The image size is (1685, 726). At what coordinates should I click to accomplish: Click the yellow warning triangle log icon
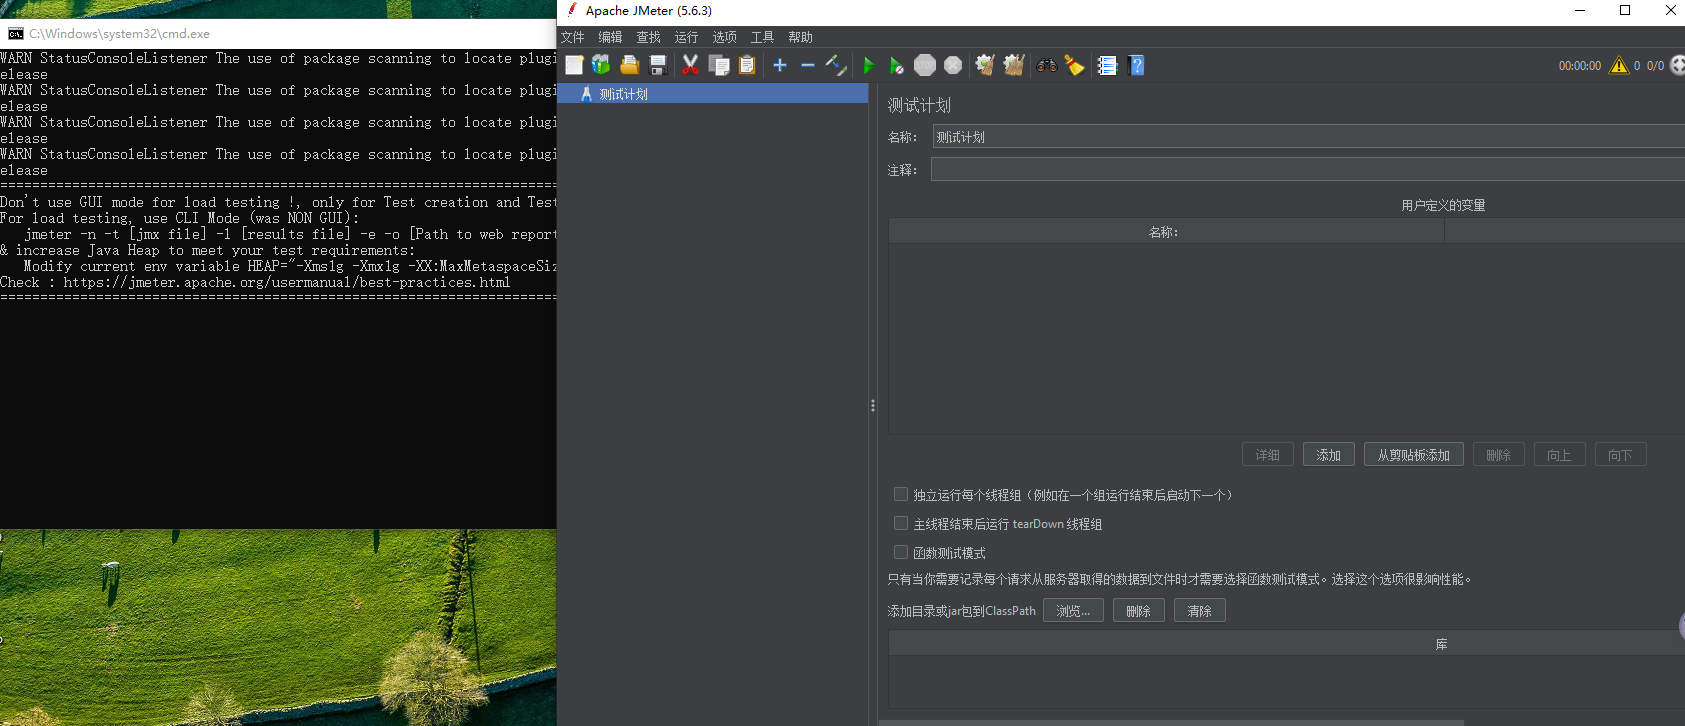pyautogui.click(x=1619, y=65)
